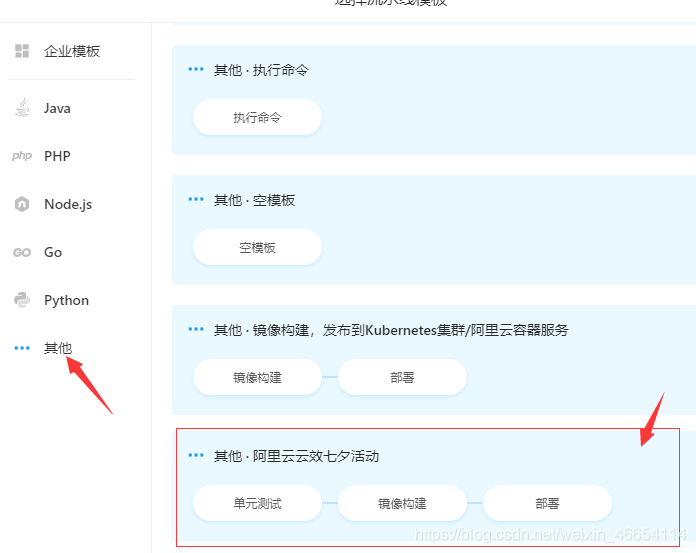696x553 pixels.
Task: Click dots icon on 镜像构建 Kubernetes card
Action: (196, 329)
